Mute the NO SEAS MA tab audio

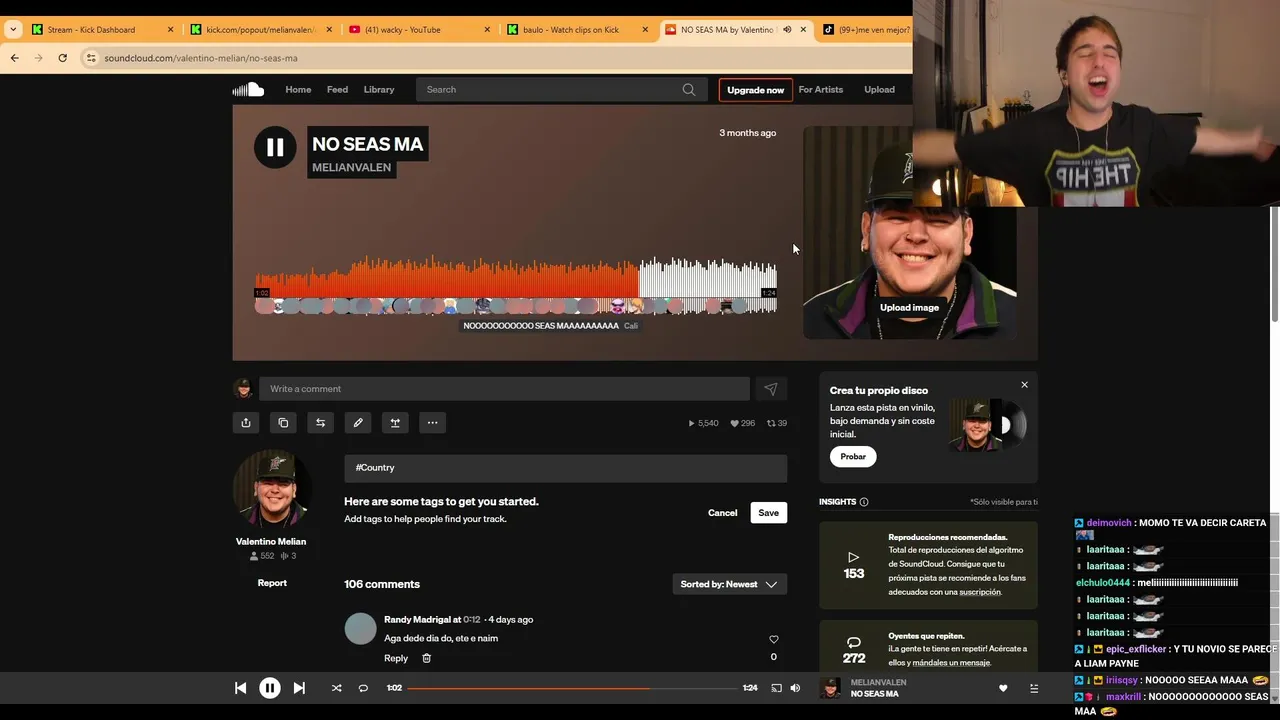coord(787,30)
